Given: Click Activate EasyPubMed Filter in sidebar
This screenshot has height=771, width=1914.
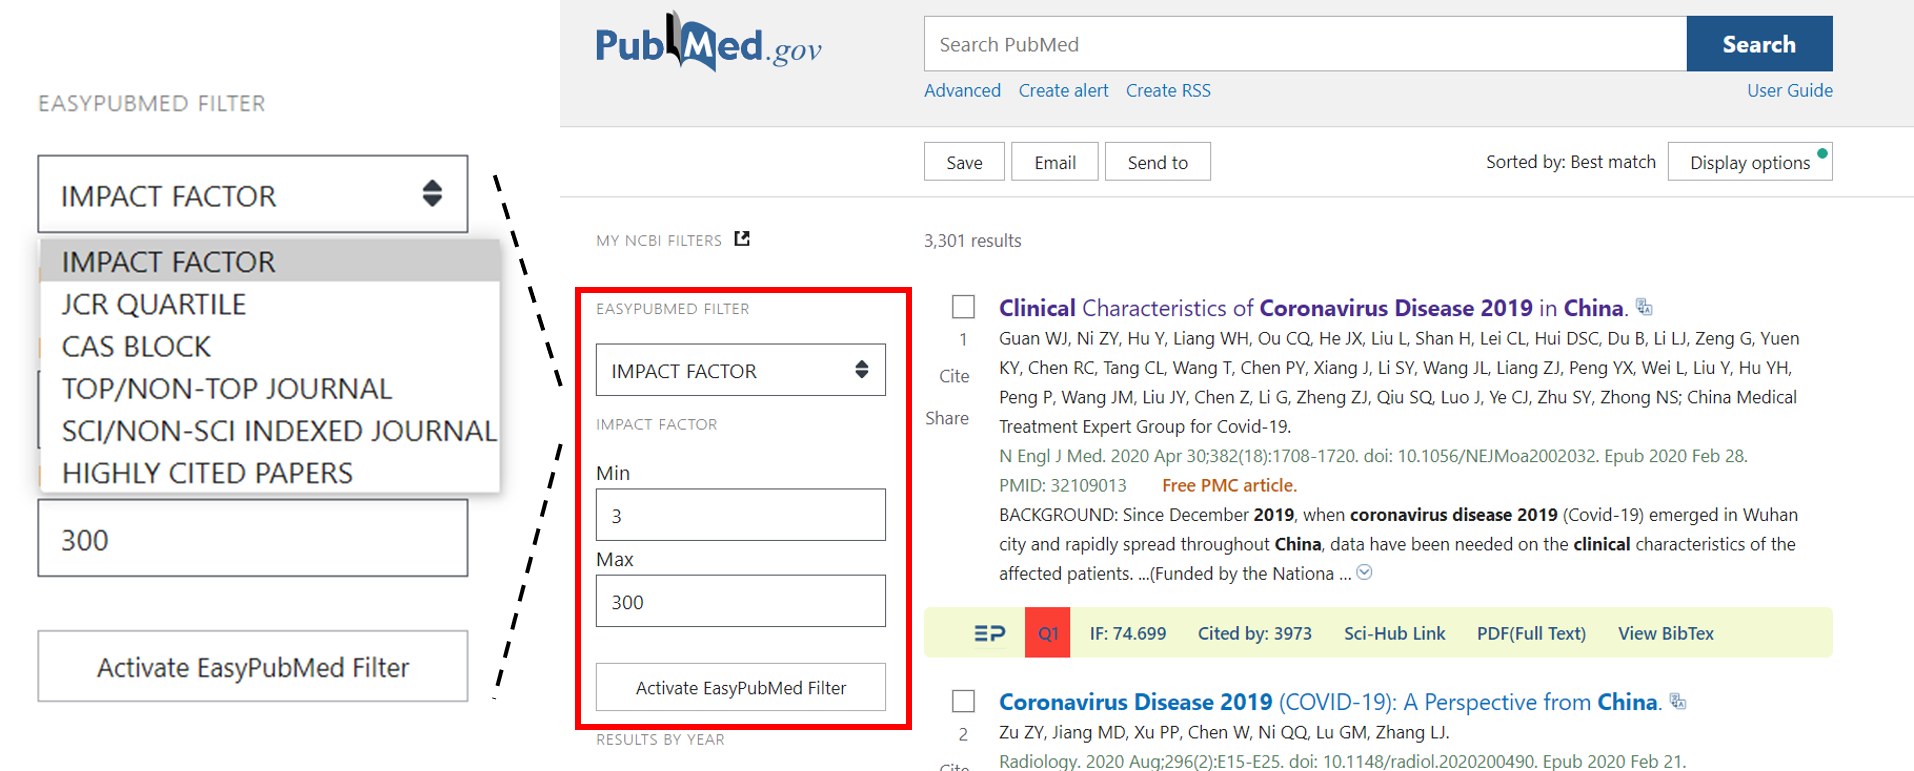Looking at the screenshot, I should point(740,687).
